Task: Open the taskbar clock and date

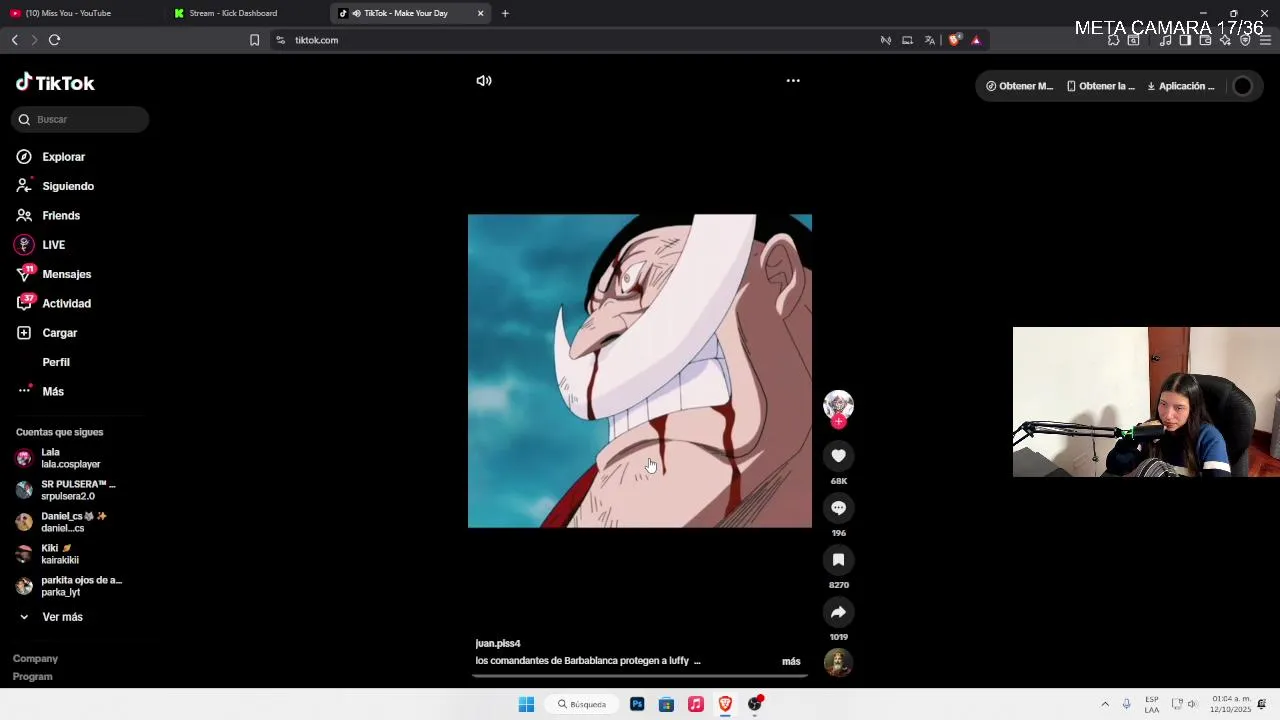Action: coord(1230,704)
